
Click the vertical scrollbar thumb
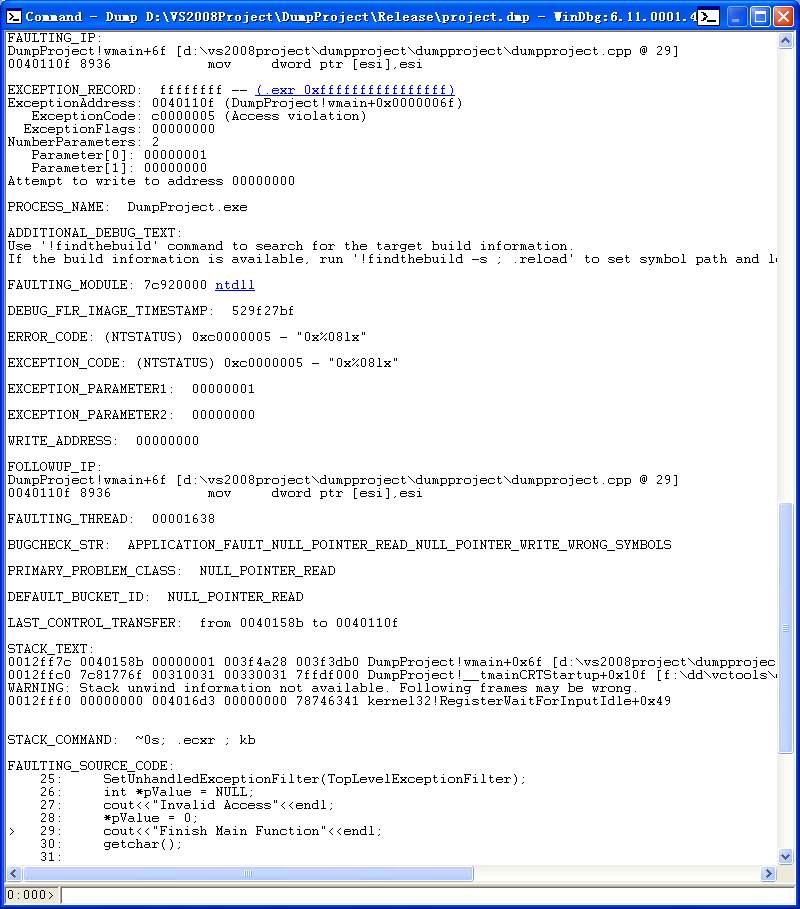(786, 628)
